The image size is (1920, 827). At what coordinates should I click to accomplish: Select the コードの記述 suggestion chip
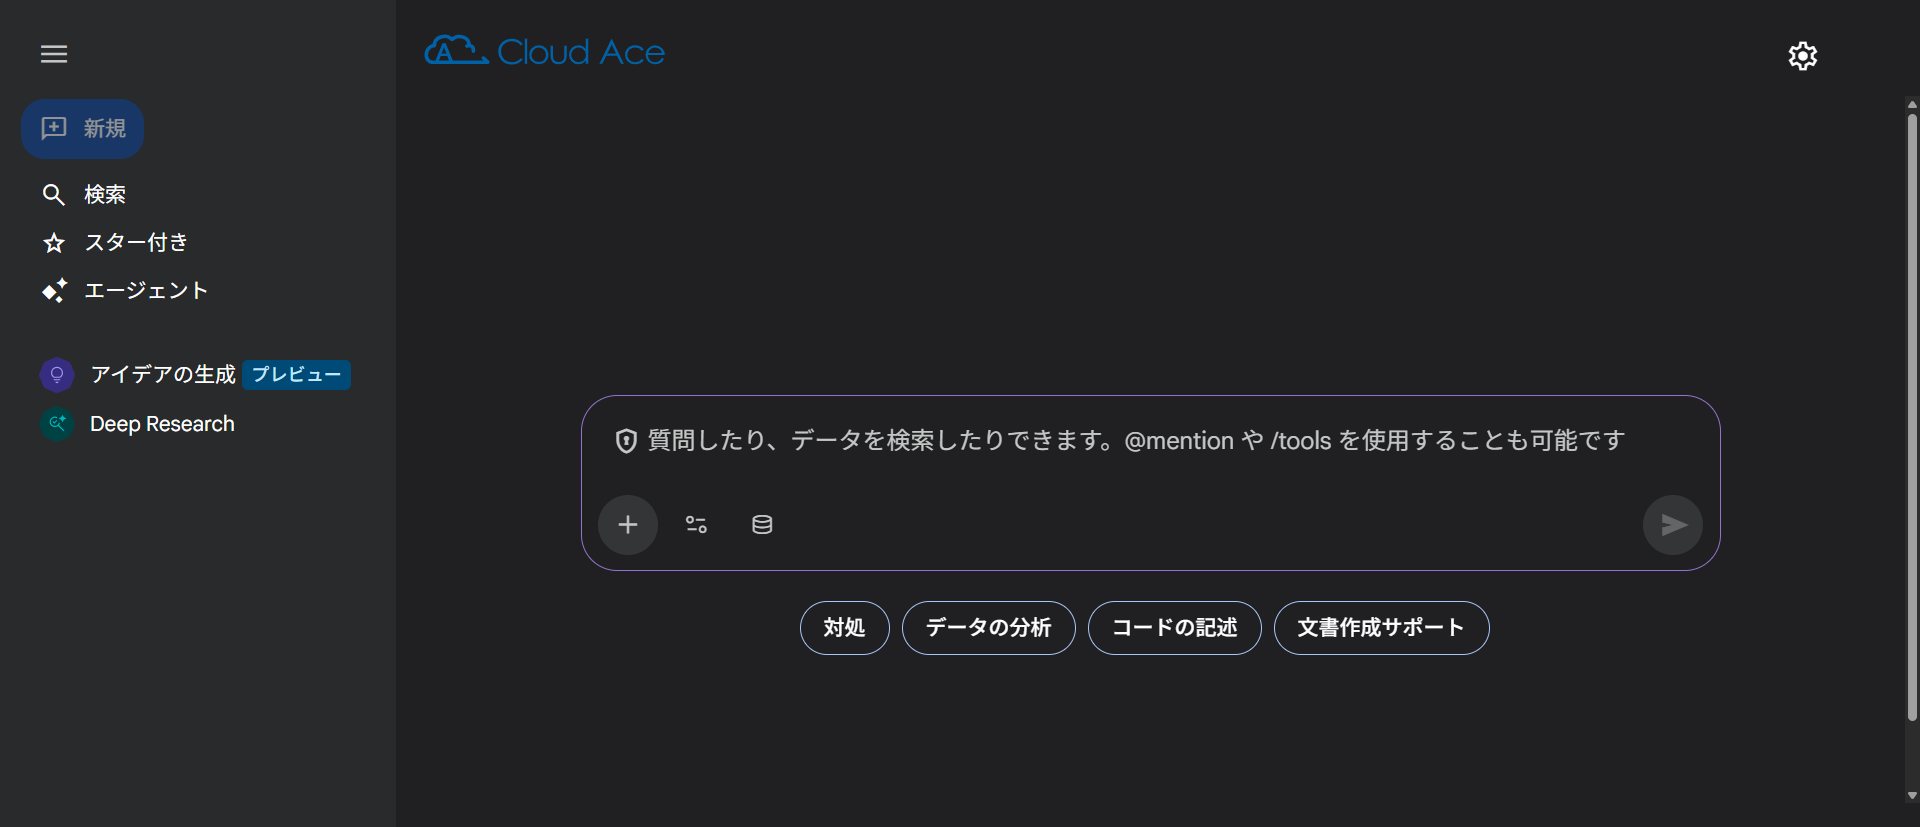point(1174,628)
